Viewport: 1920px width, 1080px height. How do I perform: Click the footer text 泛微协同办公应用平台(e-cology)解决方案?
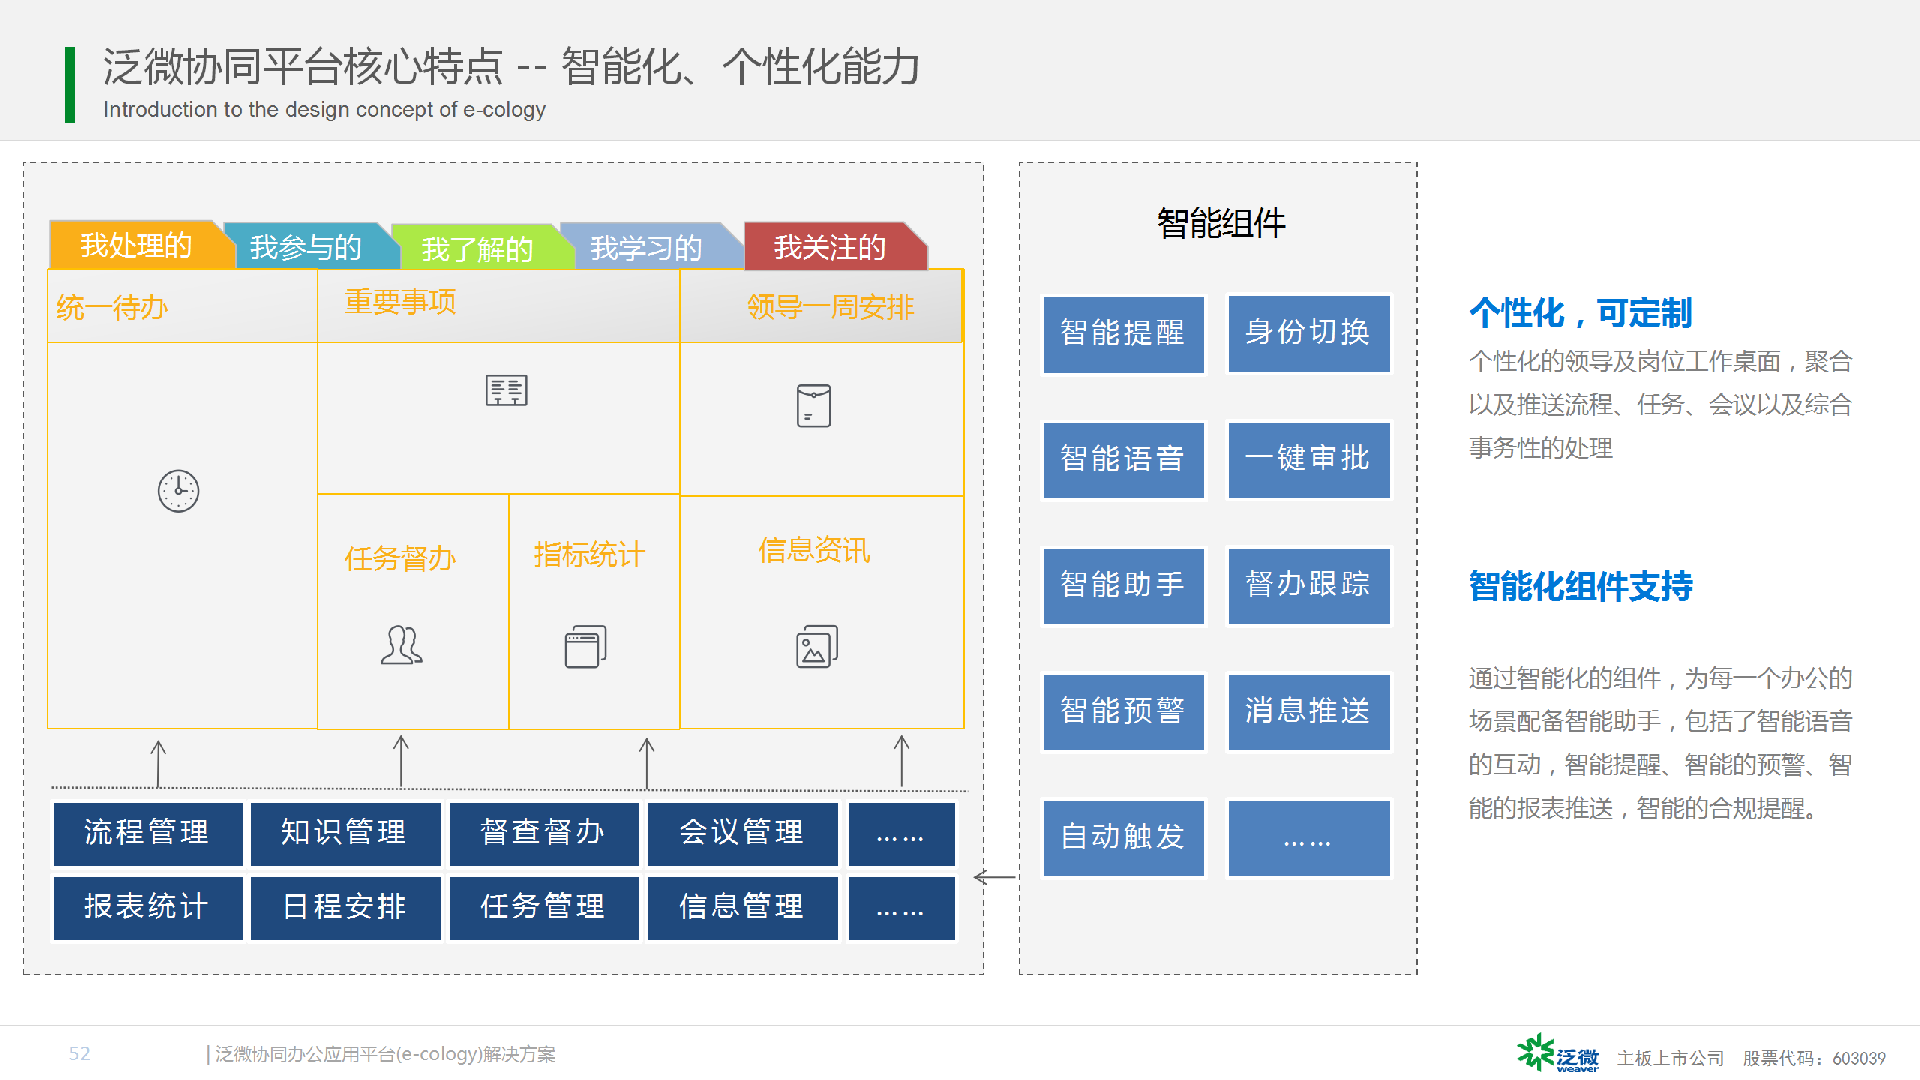(385, 1054)
